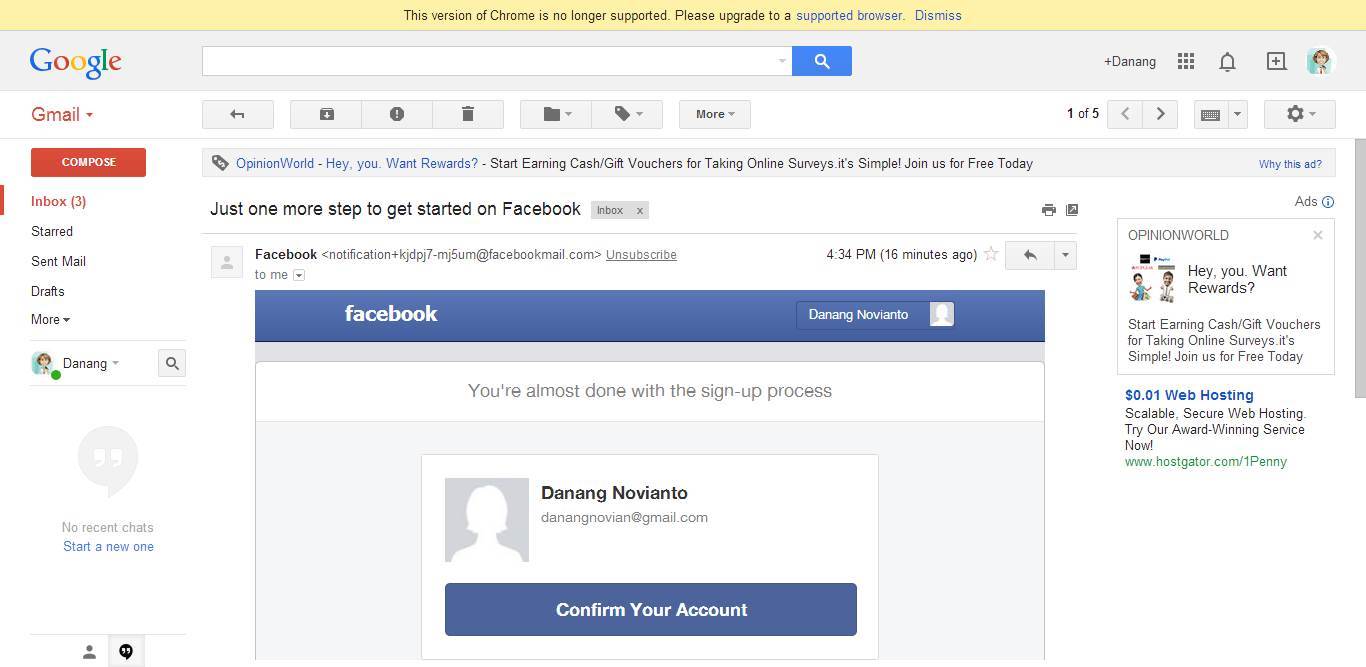1366x667 pixels.
Task: Open Move to folder menu
Action: 556,114
